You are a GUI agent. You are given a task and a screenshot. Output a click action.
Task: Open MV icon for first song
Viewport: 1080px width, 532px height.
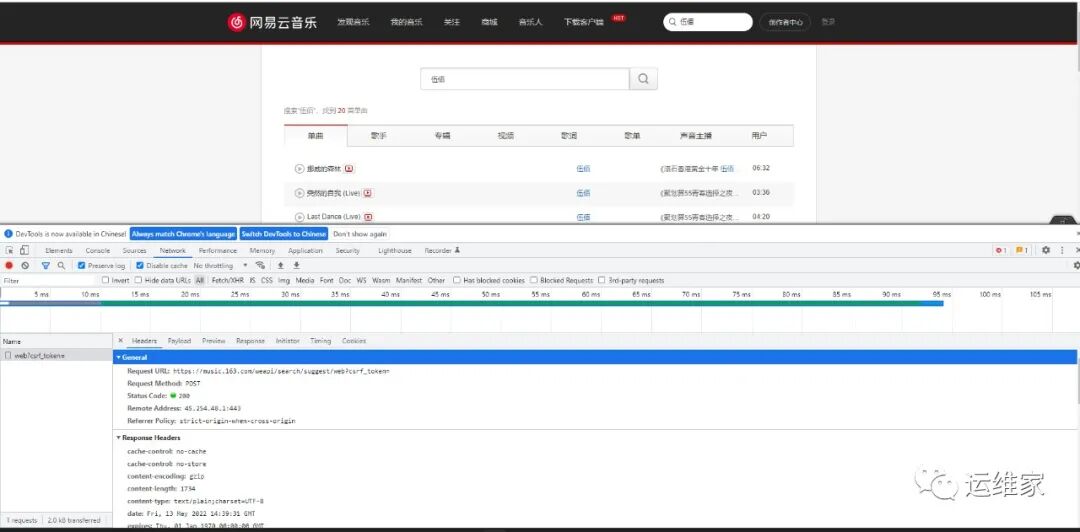tap(349, 168)
